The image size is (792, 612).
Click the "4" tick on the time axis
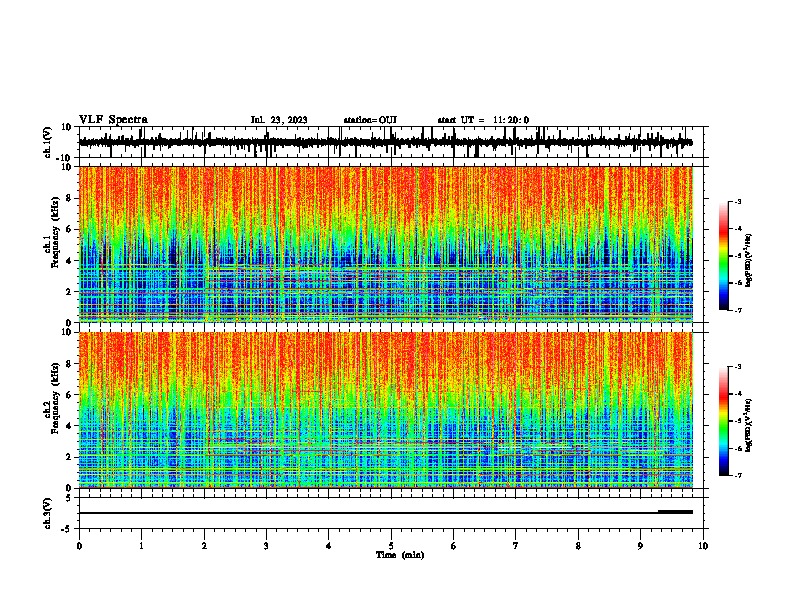329,546
